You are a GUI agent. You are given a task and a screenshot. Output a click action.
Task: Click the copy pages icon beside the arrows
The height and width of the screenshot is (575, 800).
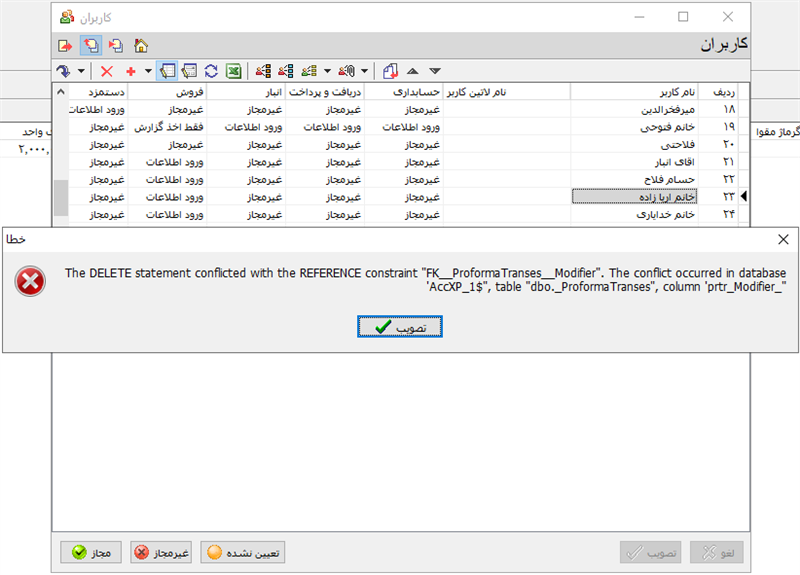390,71
